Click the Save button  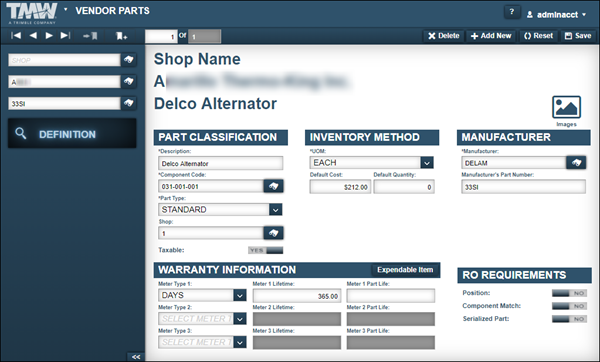coord(578,36)
